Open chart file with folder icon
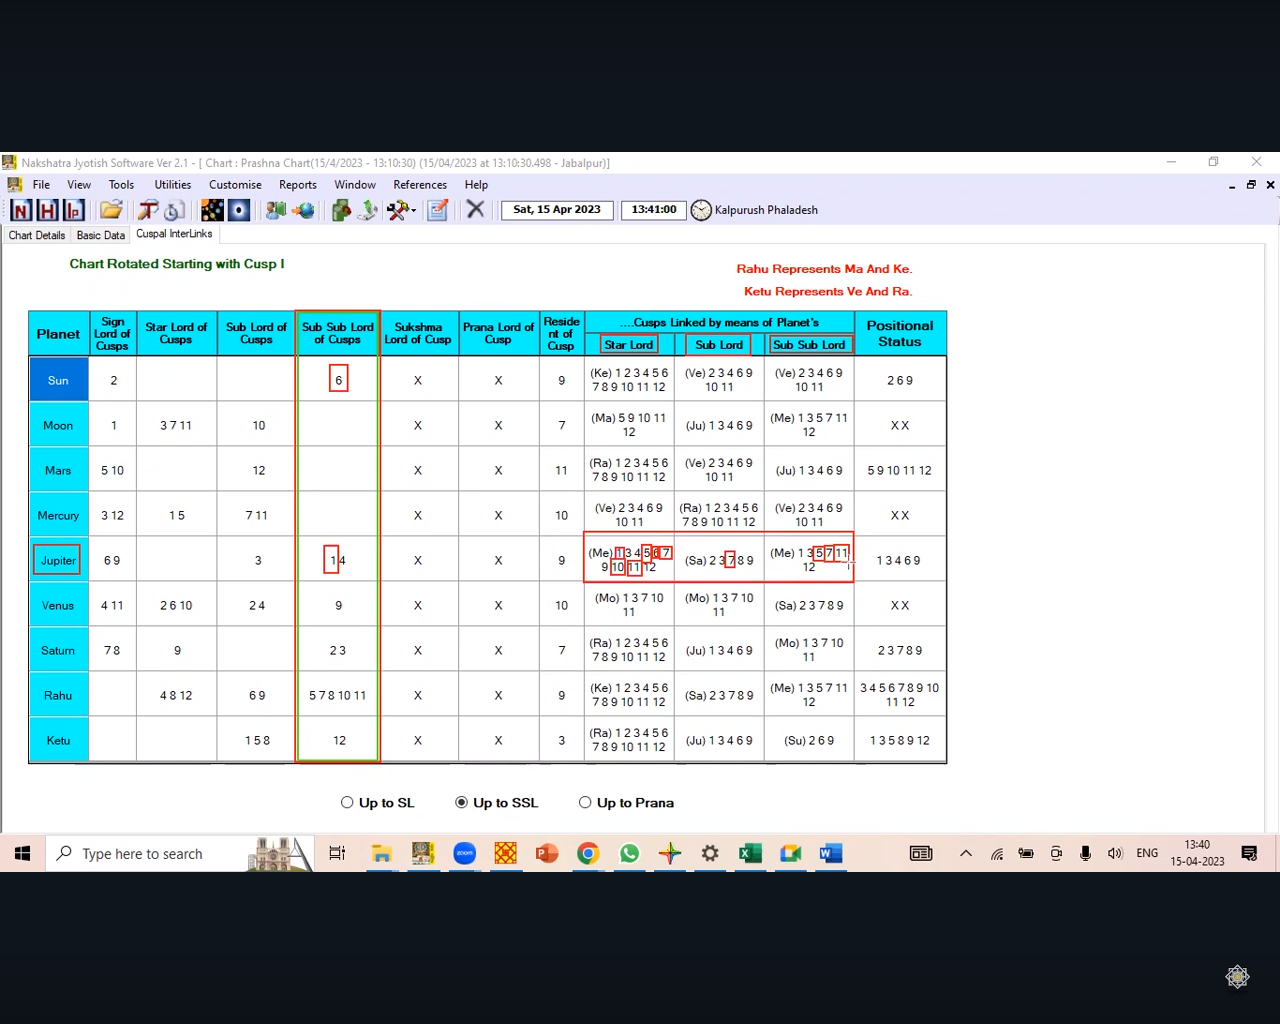The height and width of the screenshot is (1024, 1280). coord(111,210)
